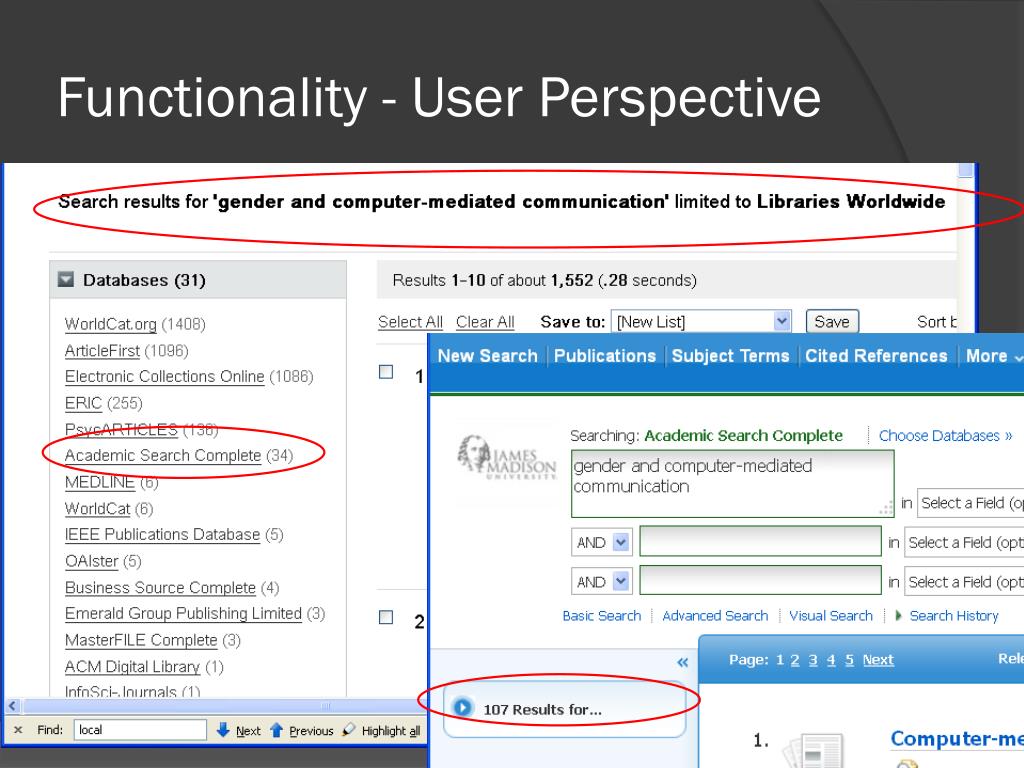The image size is (1024, 768).
Task: Open the article document thumbnail for result 1
Action: [x=812, y=751]
